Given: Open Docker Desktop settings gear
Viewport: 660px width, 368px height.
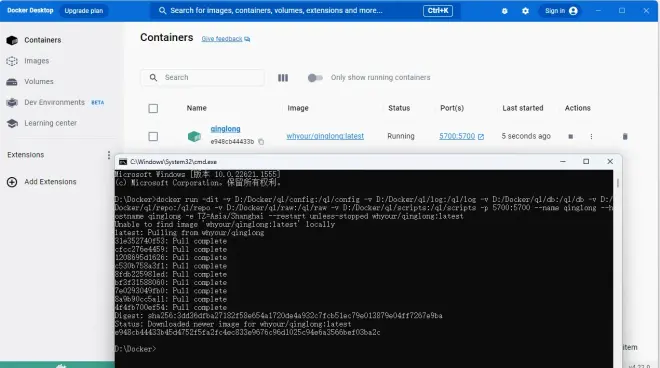Looking at the screenshot, I should pyautogui.click(x=525, y=11).
